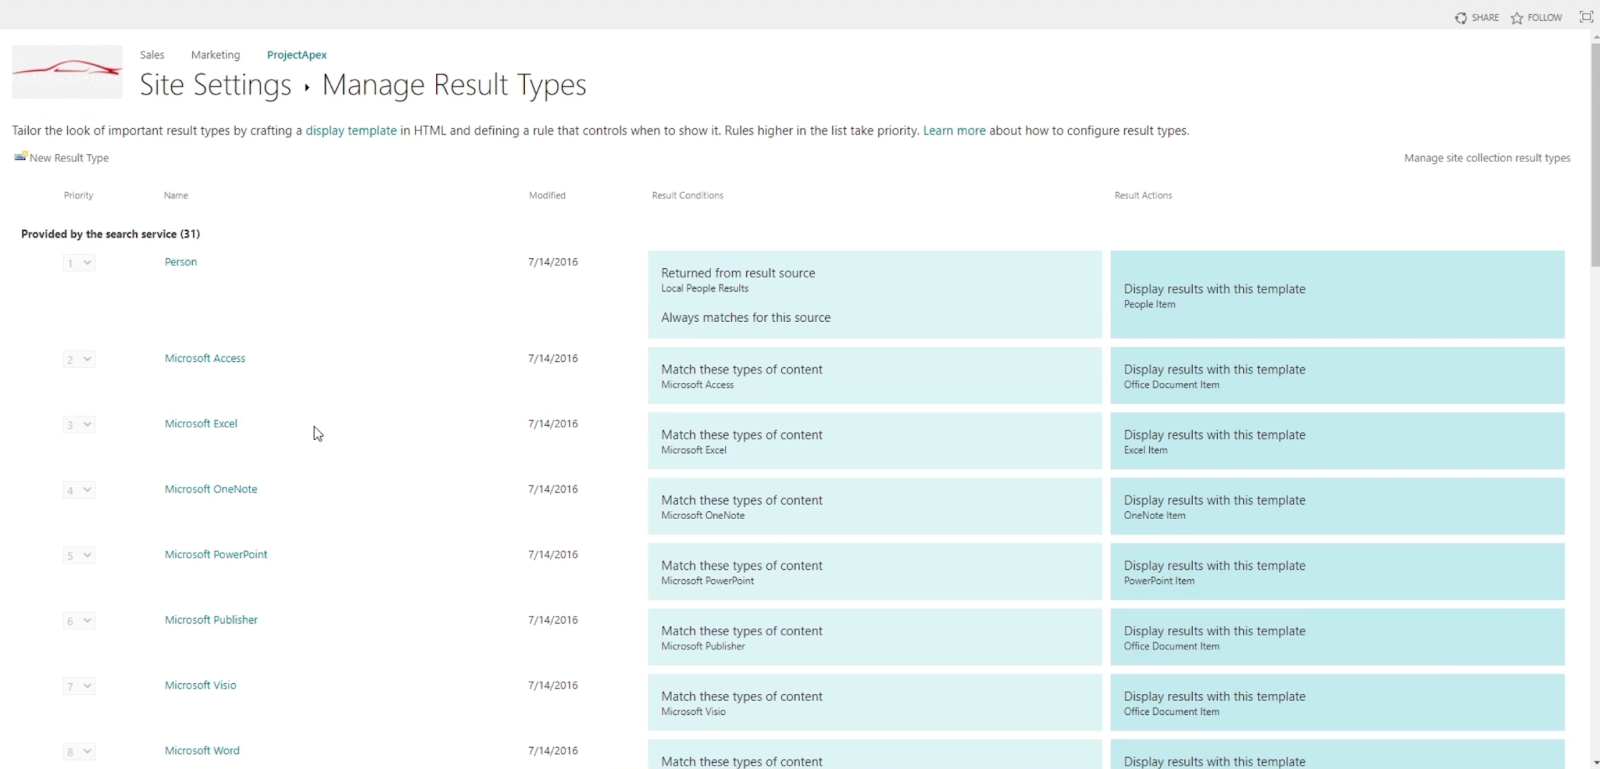Open priority dropdown for Microsoft Word

pos(79,751)
